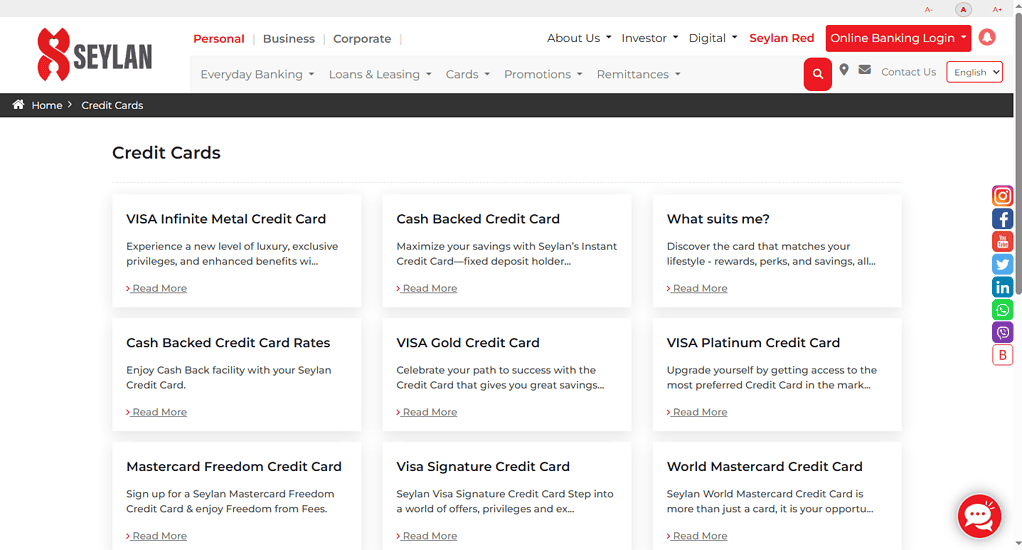Image resolution: width=1022 pixels, height=550 pixels.
Task: Switch to the Business tab
Action: tap(289, 38)
